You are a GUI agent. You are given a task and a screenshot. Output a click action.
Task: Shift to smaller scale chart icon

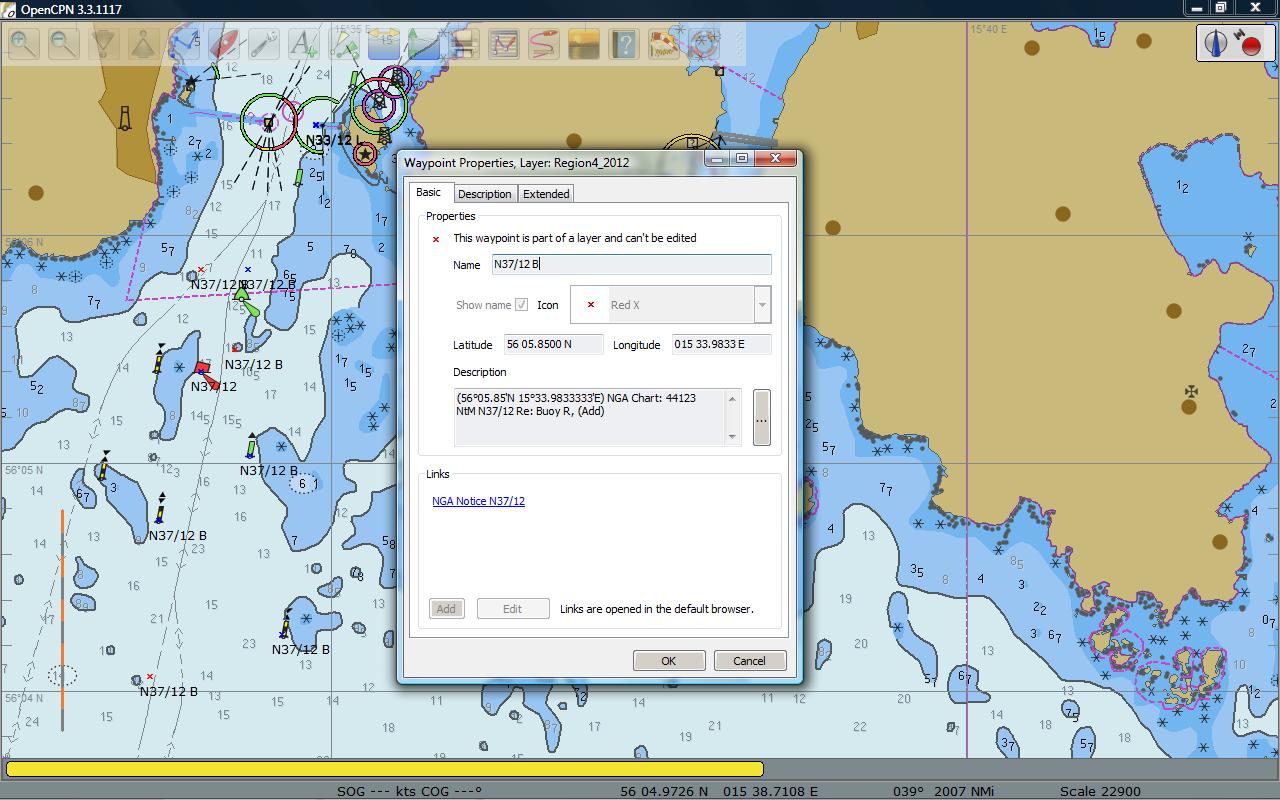(144, 44)
